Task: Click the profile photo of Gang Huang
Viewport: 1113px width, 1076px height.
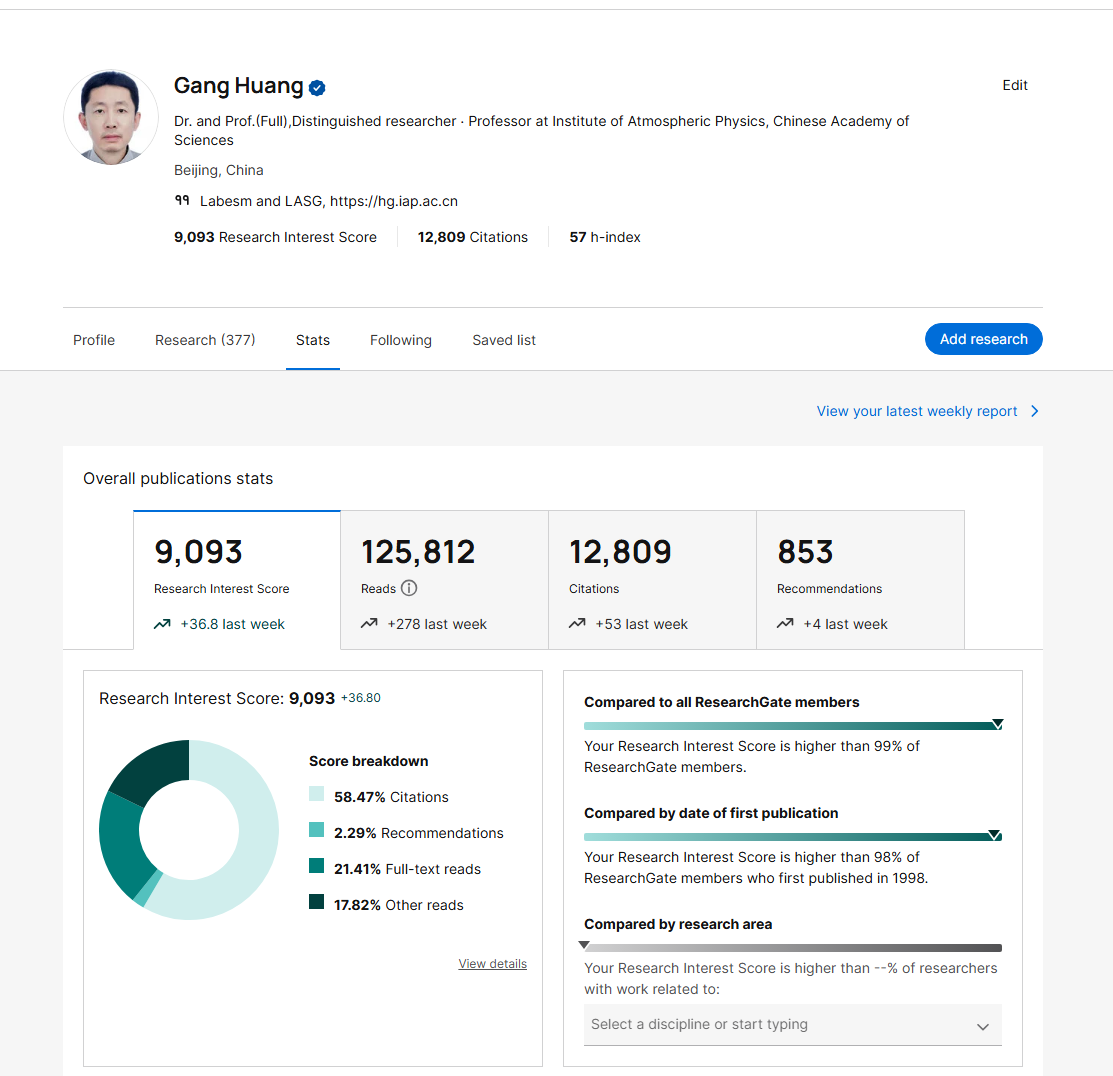Action: pos(111,117)
